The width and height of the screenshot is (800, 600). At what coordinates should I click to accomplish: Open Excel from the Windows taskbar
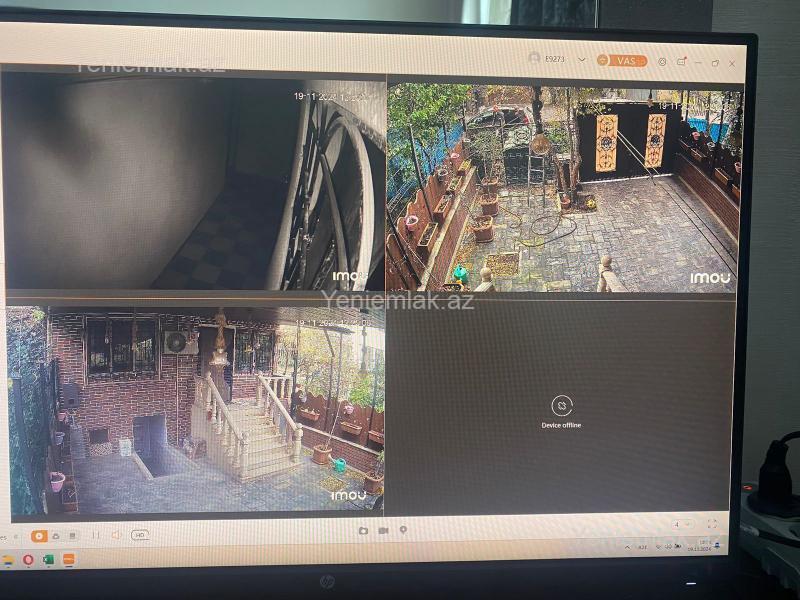point(48,559)
